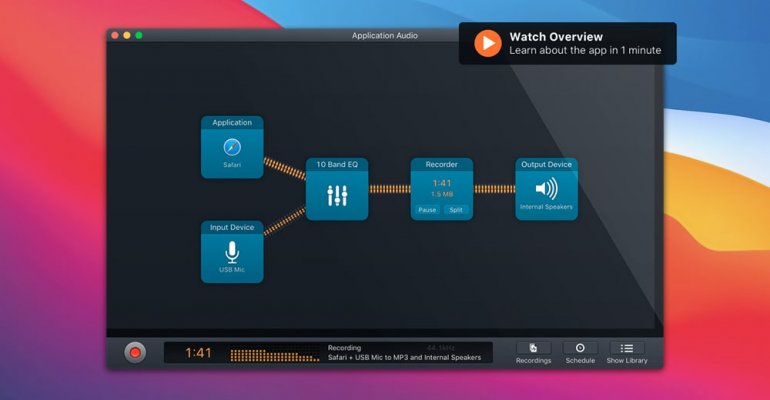
Task: Click the Application Audio window title
Action: 385,35
